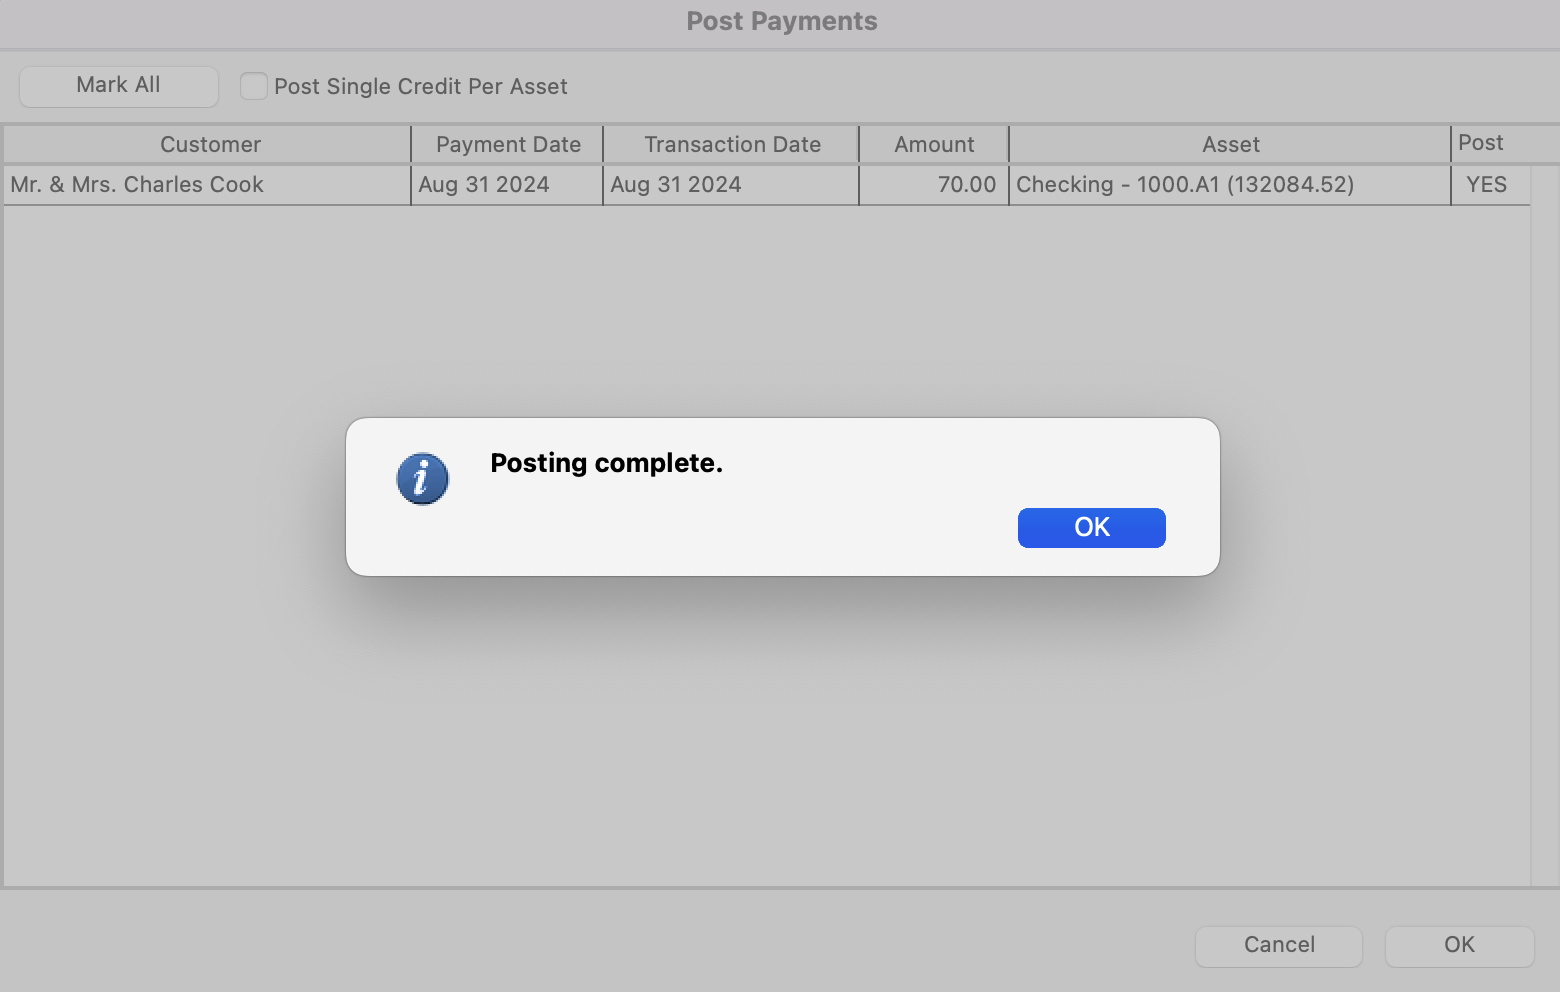The width and height of the screenshot is (1560, 992).
Task: Enable Post Single Credit Per Asset checkbox
Action: pyautogui.click(x=254, y=86)
